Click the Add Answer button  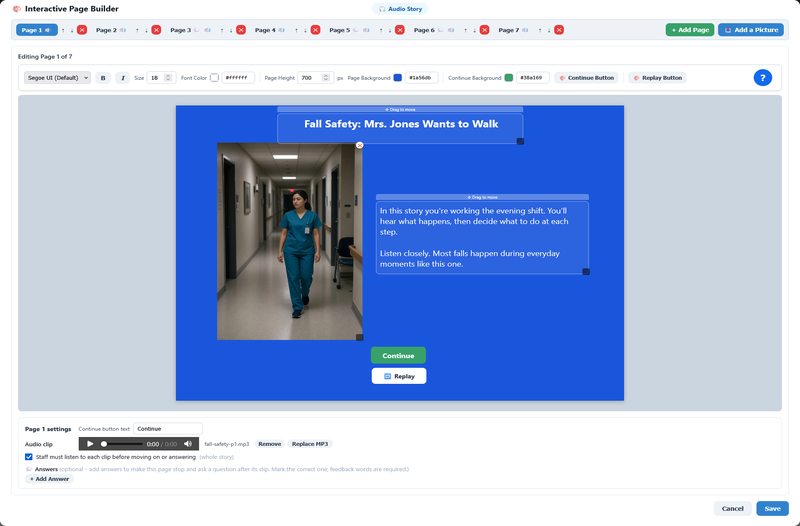(49, 479)
